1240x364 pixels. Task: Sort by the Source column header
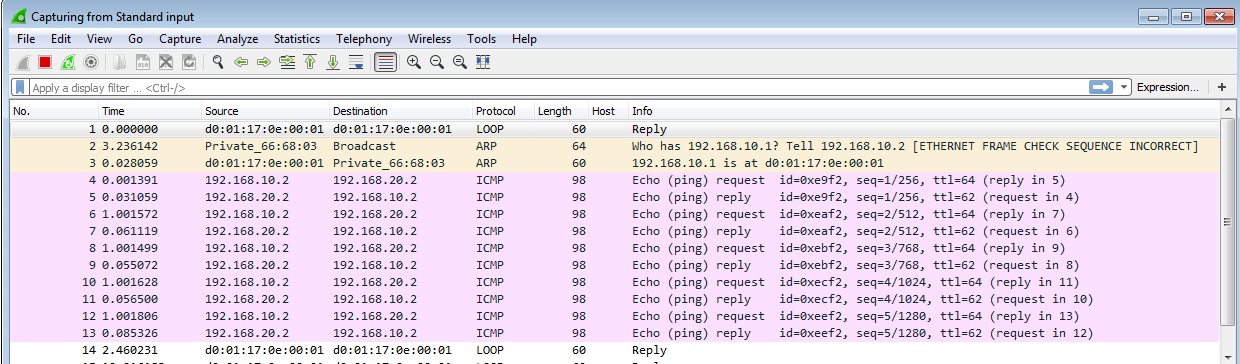click(265, 111)
